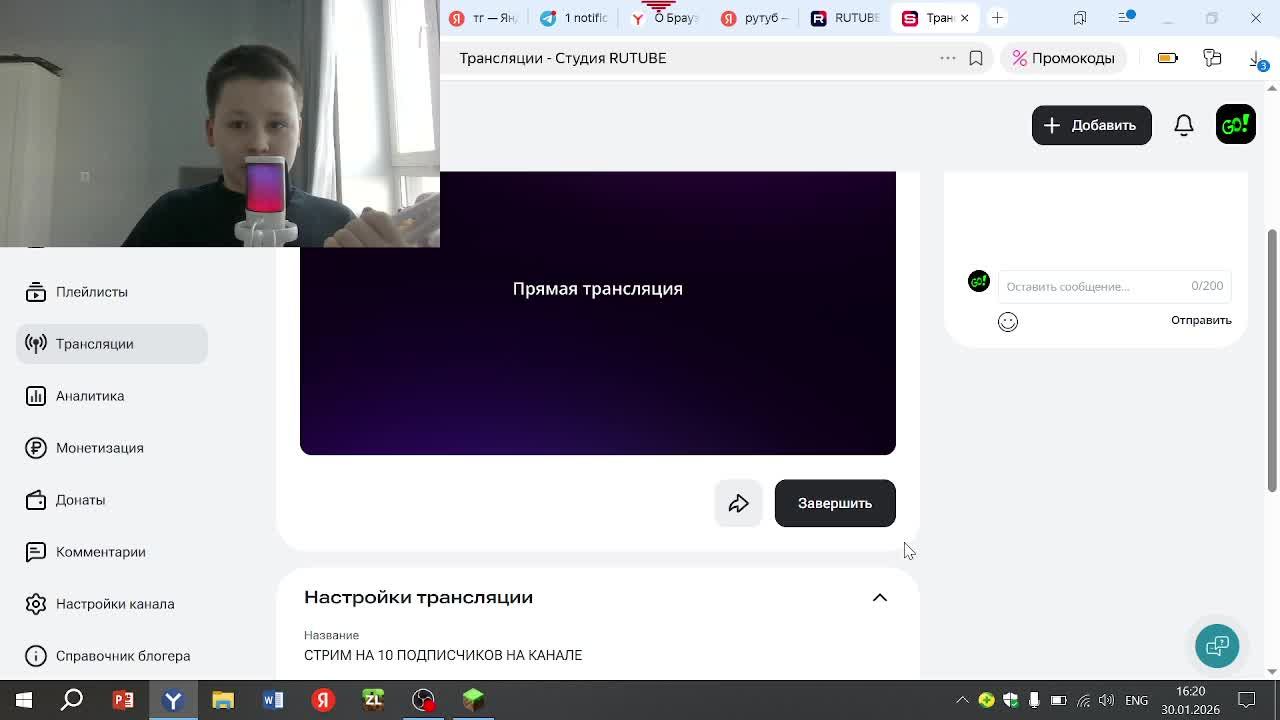Select Трансляции in the sidebar
This screenshot has height=720, width=1280.
point(112,344)
